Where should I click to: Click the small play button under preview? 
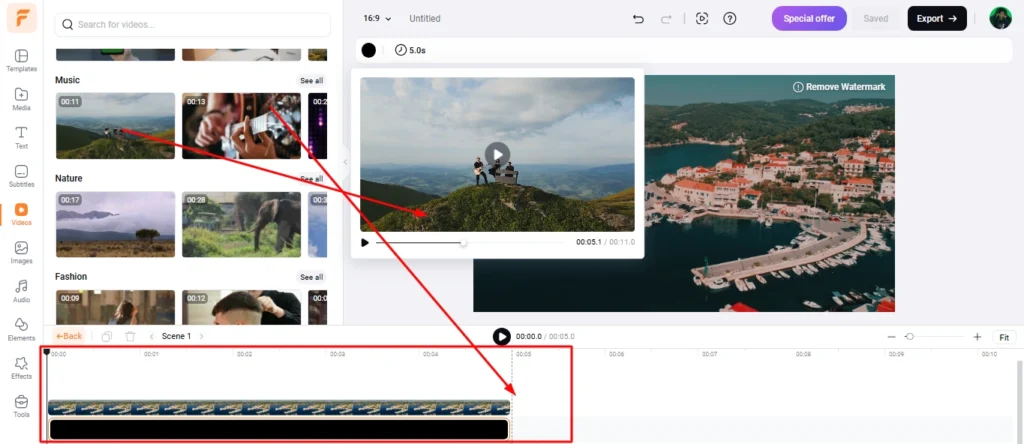coord(364,243)
